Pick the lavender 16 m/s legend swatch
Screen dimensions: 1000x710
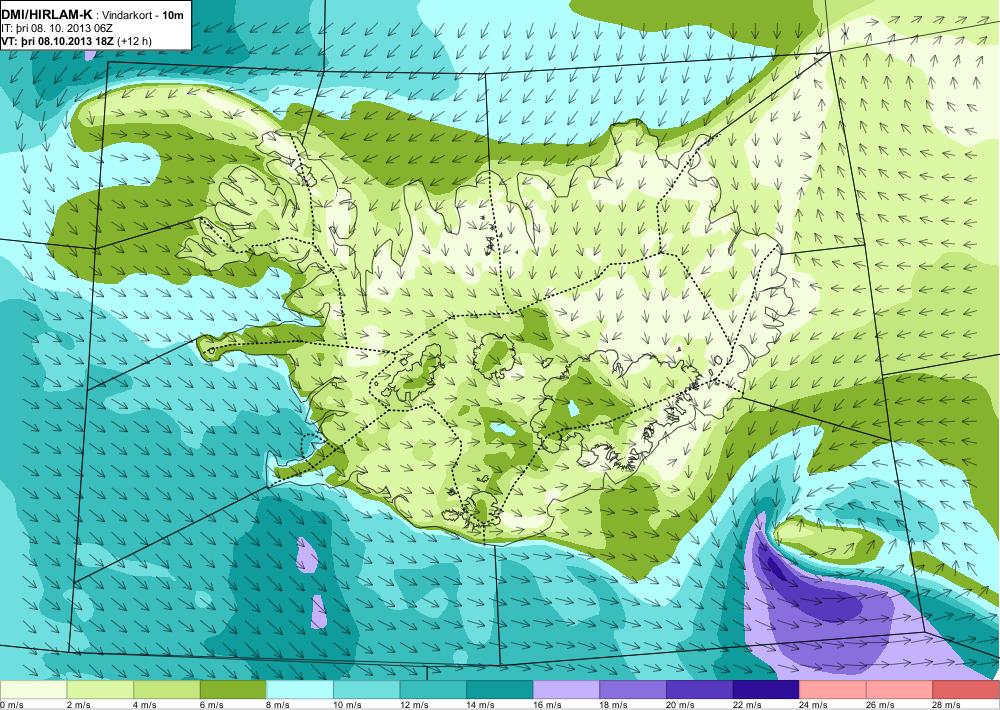click(x=566, y=690)
